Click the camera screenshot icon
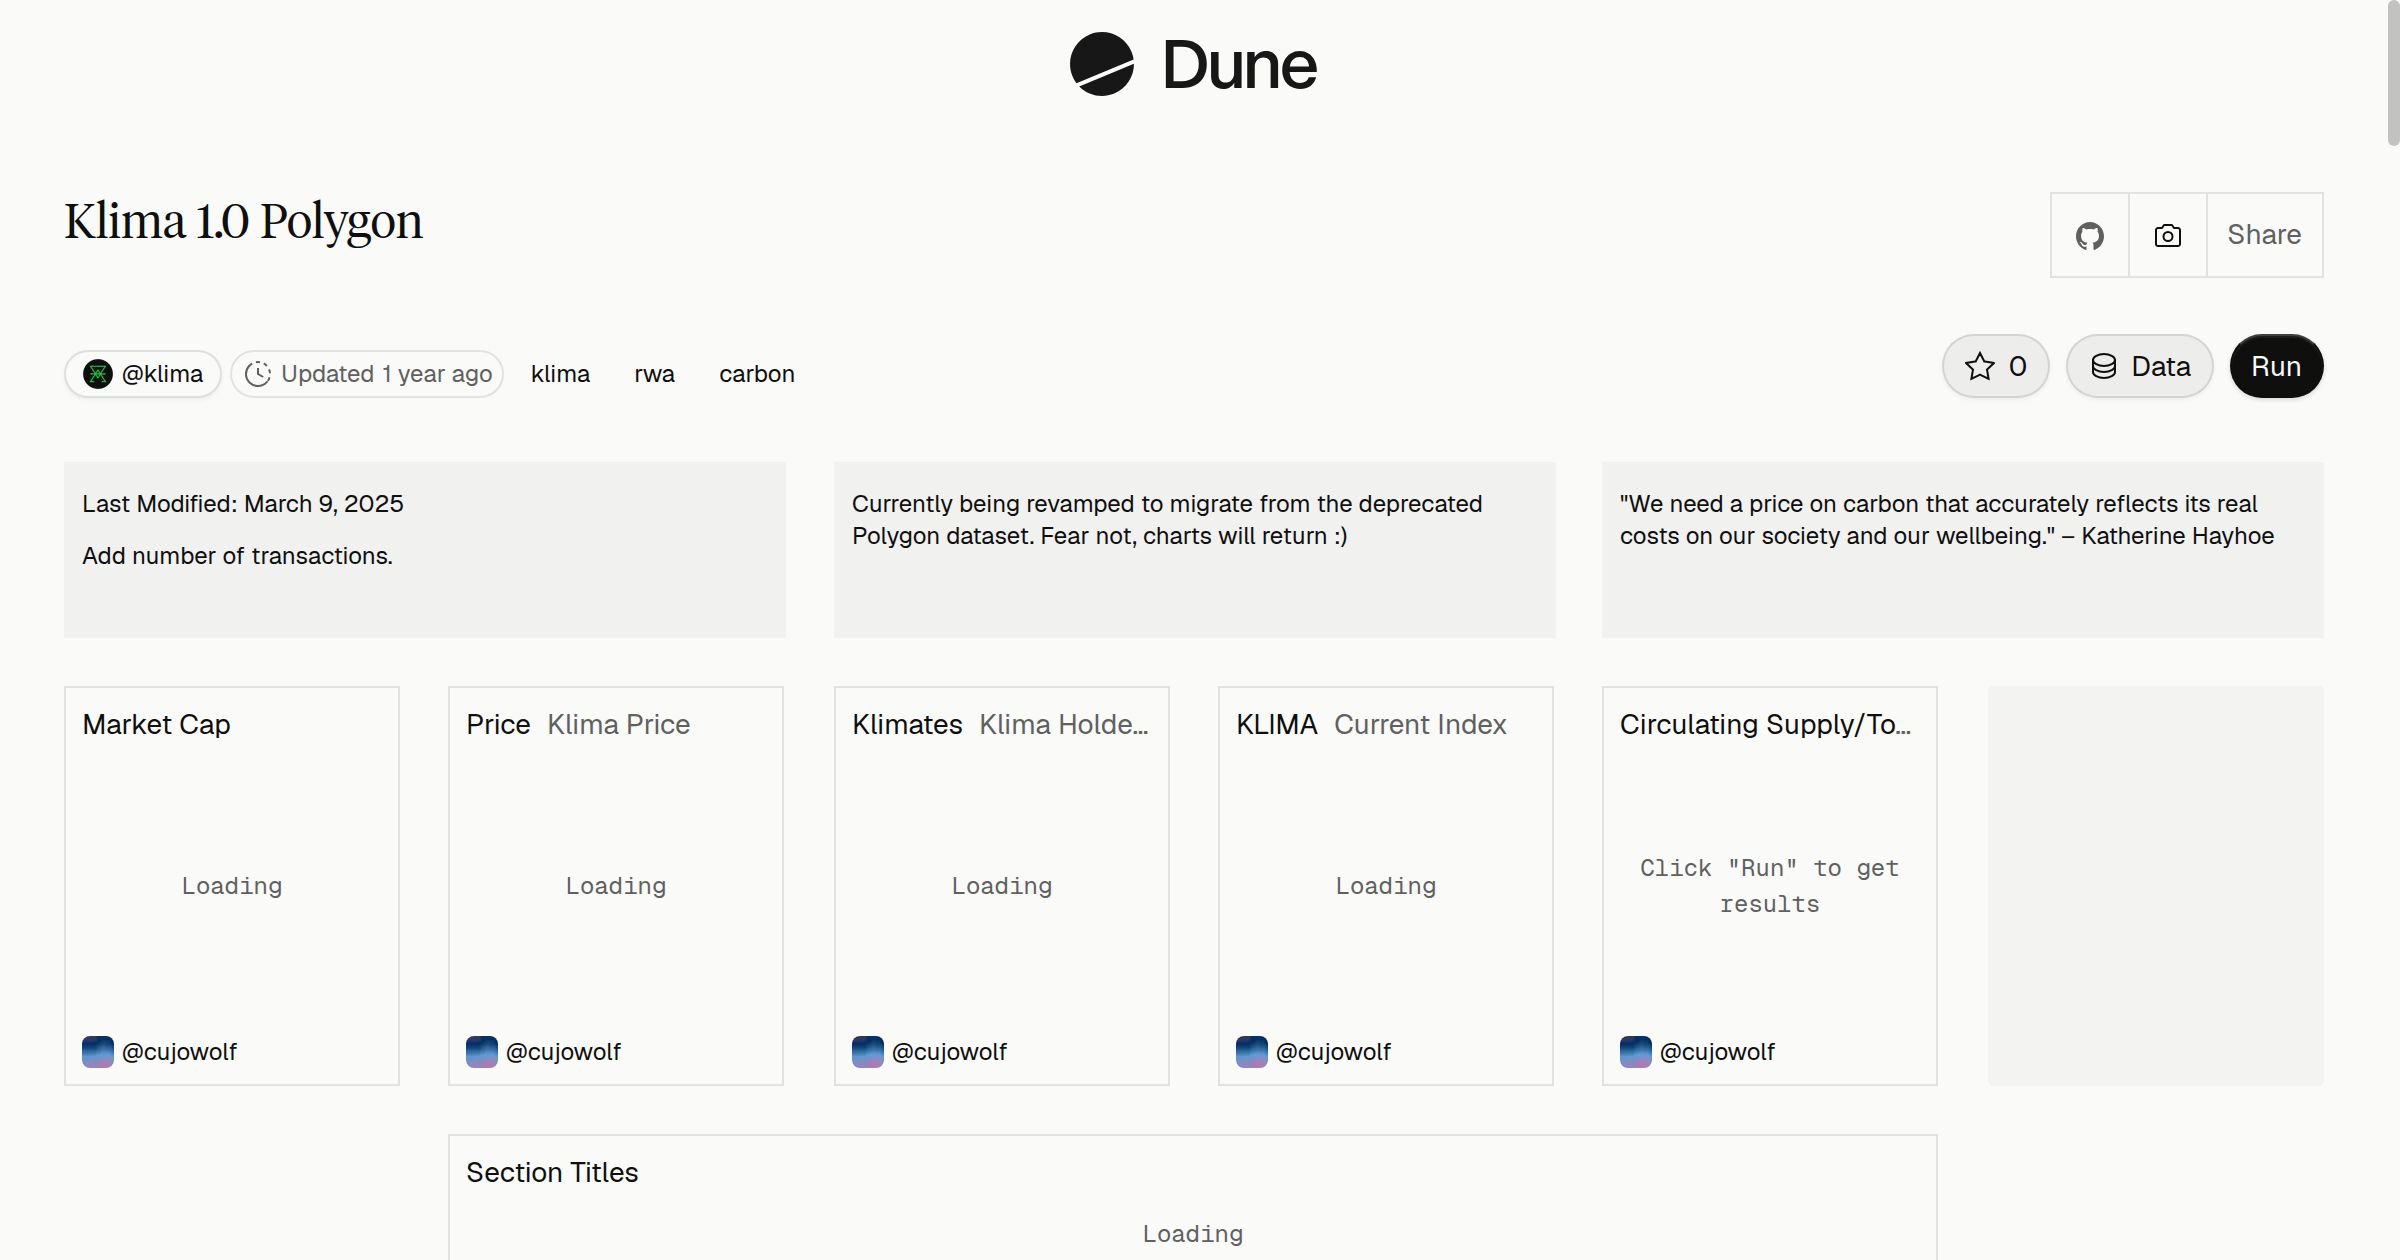The image size is (2400, 1260). pos(2167,235)
